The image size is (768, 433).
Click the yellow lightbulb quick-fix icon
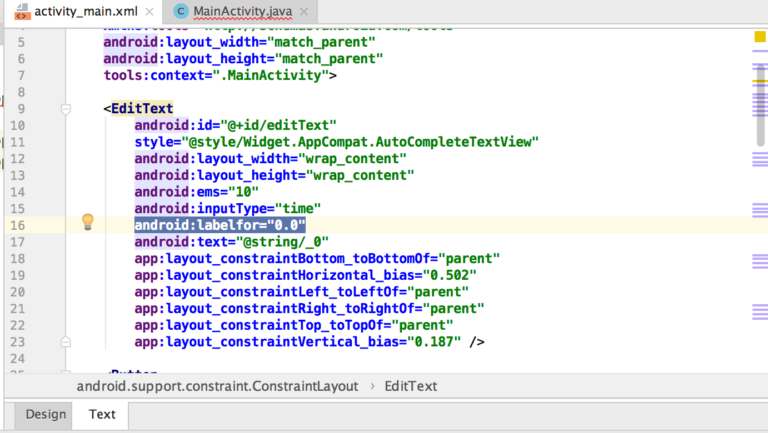point(88,222)
